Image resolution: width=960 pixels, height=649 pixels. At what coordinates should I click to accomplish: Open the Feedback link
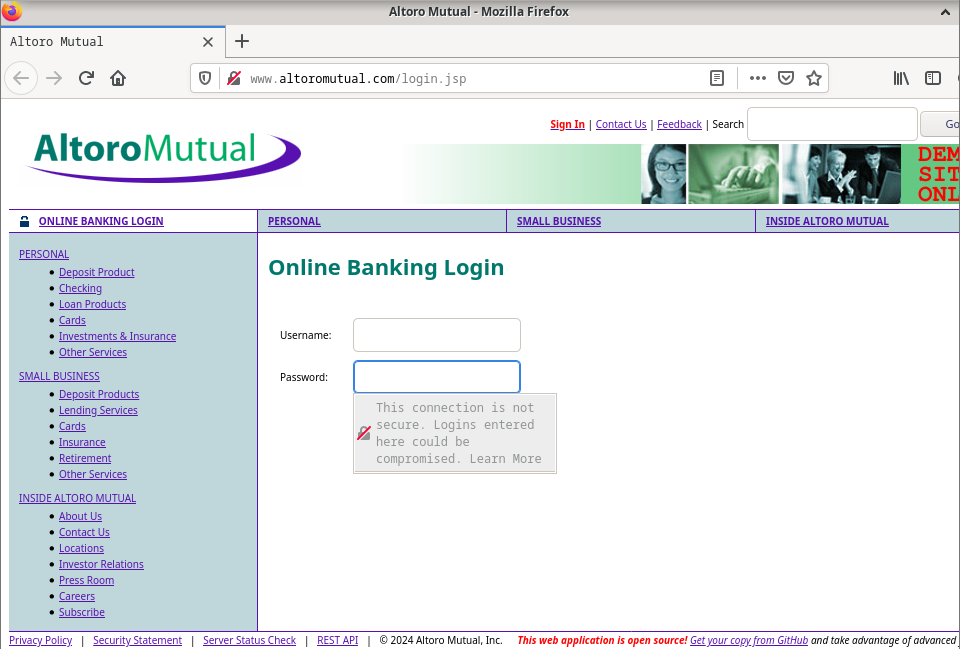[x=679, y=124]
